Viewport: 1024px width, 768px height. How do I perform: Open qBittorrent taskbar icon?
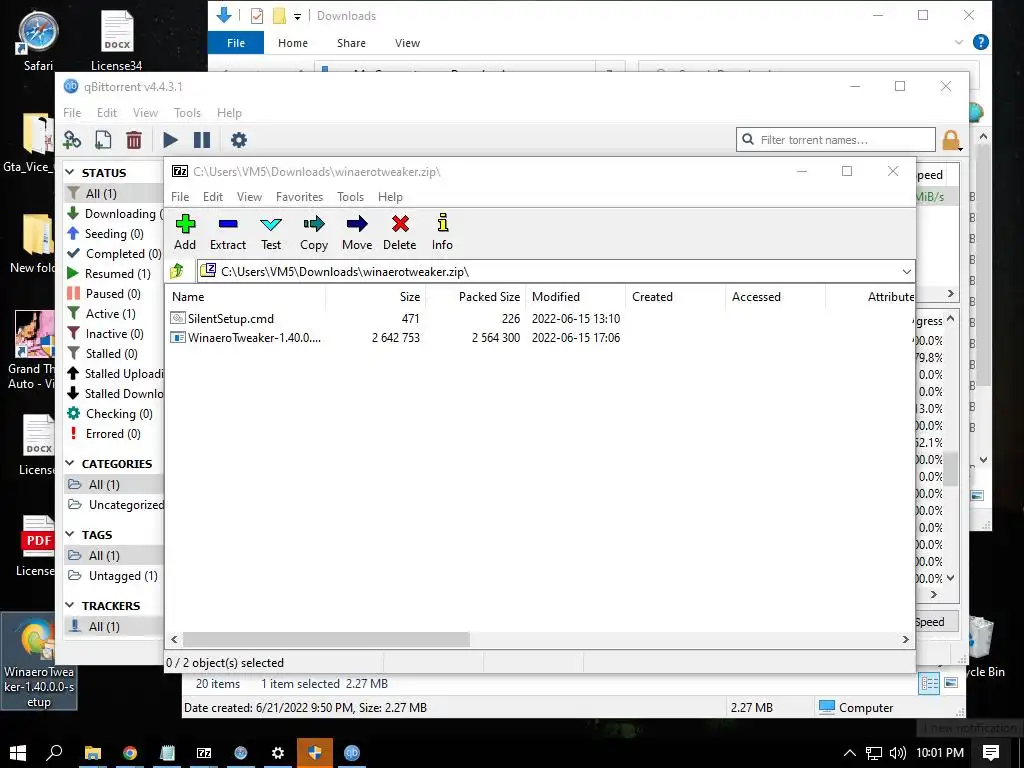352,752
